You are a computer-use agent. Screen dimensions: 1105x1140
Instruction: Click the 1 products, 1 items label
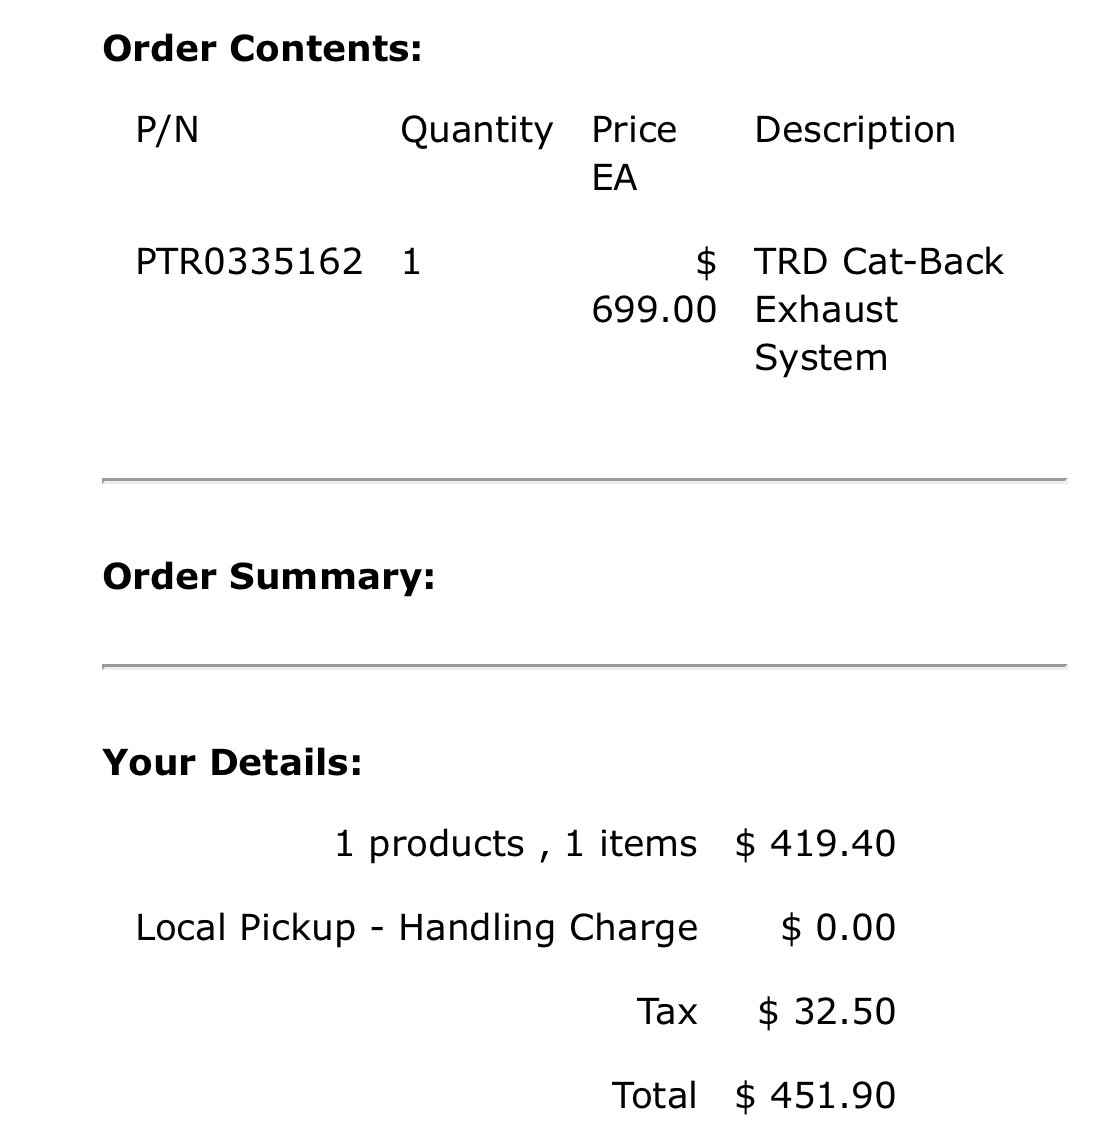pos(516,845)
